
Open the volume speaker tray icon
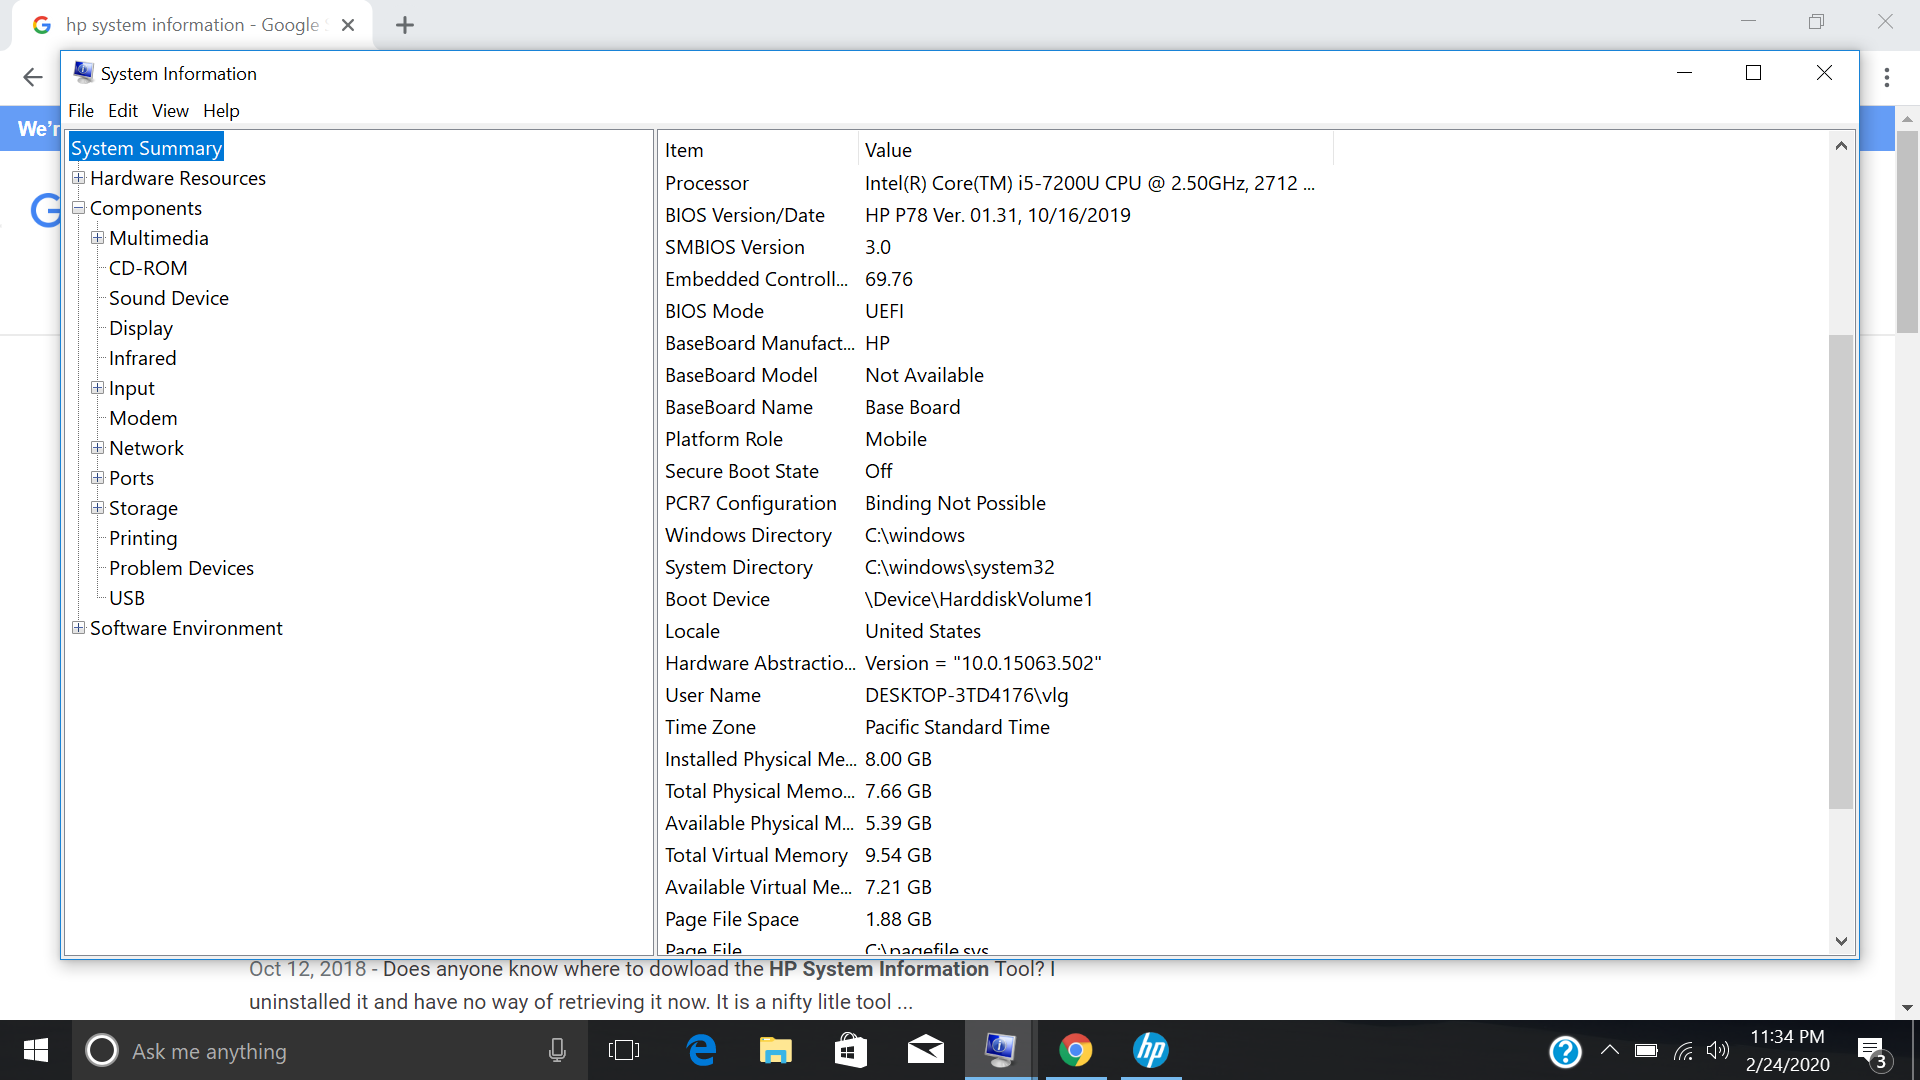pos(1718,1050)
